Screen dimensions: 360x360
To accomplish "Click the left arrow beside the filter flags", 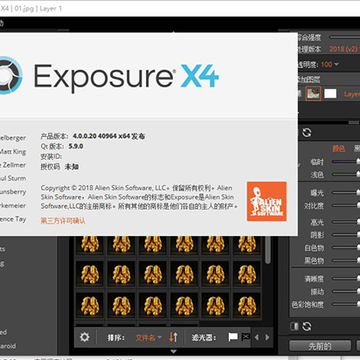I will click(256, 337).
